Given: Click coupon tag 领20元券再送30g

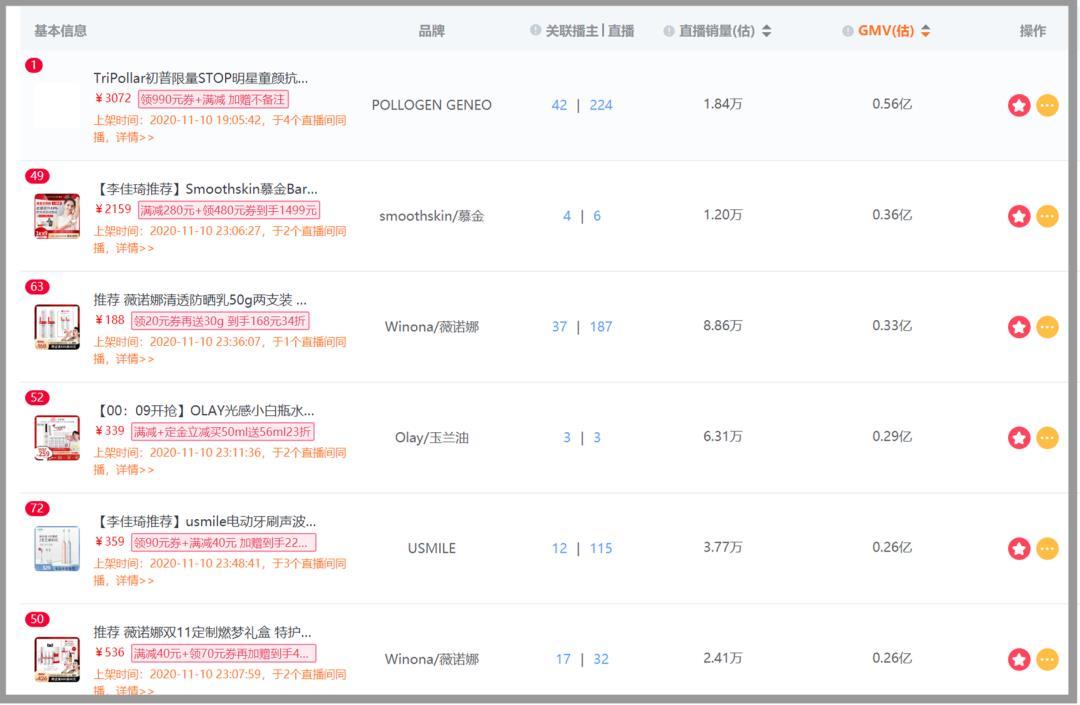Looking at the screenshot, I should (x=220, y=321).
